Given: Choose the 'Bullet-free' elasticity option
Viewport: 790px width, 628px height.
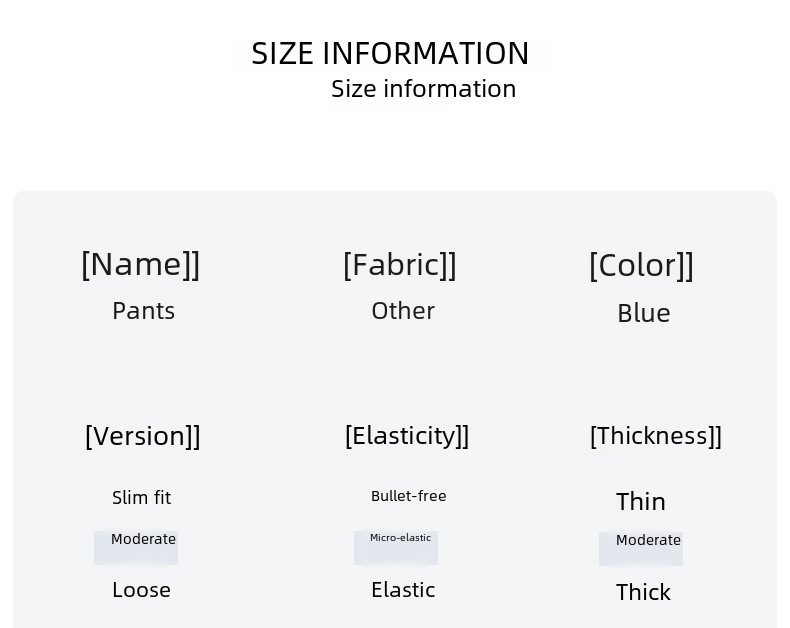Looking at the screenshot, I should pyautogui.click(x=408, y=496).
